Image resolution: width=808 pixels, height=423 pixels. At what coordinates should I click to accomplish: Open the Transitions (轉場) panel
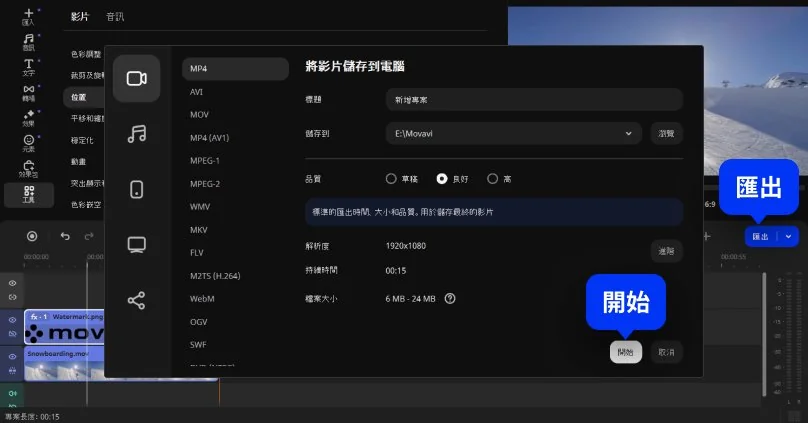pyautogui.click(x=28, y=93)
